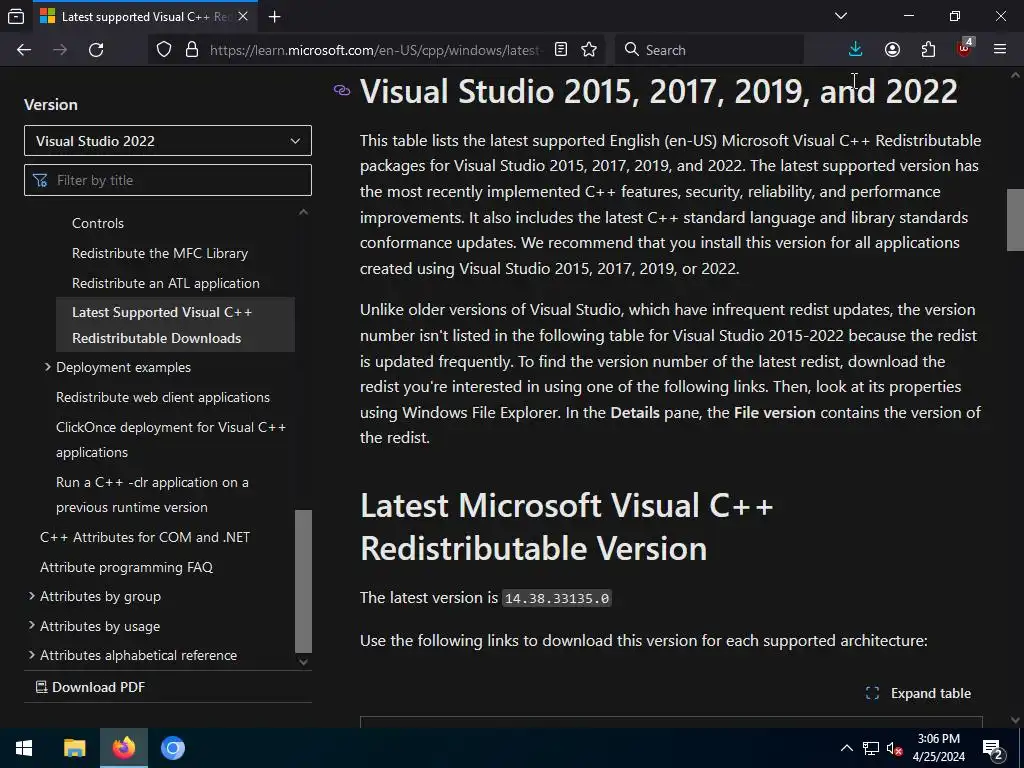Select Latest Supported Visual C++ Redistributable Downloads
The height and width of the screenshot is (768, 1024).
(175, 325)
